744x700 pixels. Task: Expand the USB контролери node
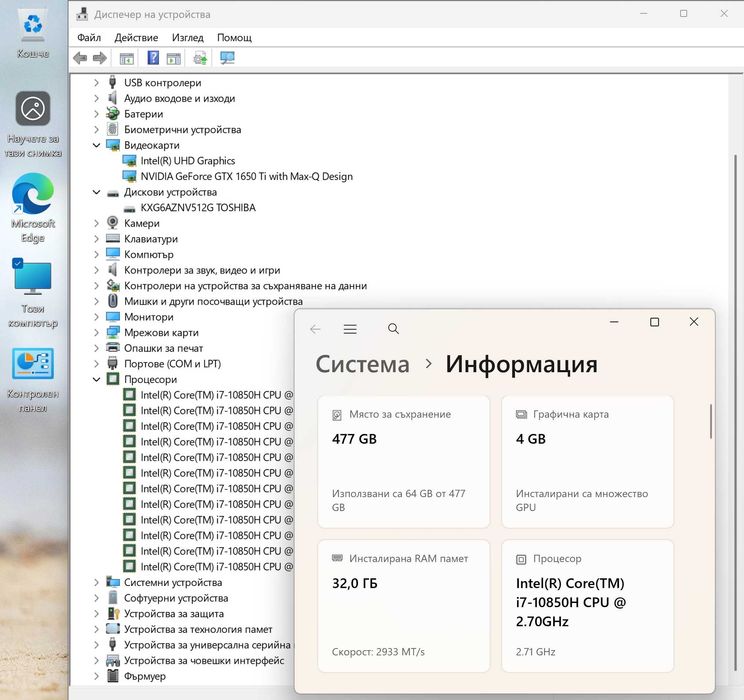96,83
